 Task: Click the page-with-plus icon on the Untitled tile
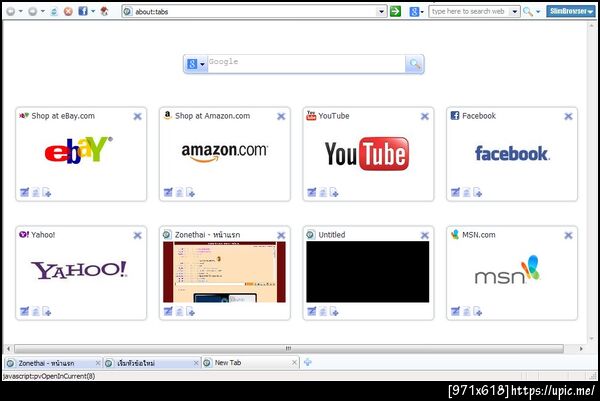(x=334, y=311)
